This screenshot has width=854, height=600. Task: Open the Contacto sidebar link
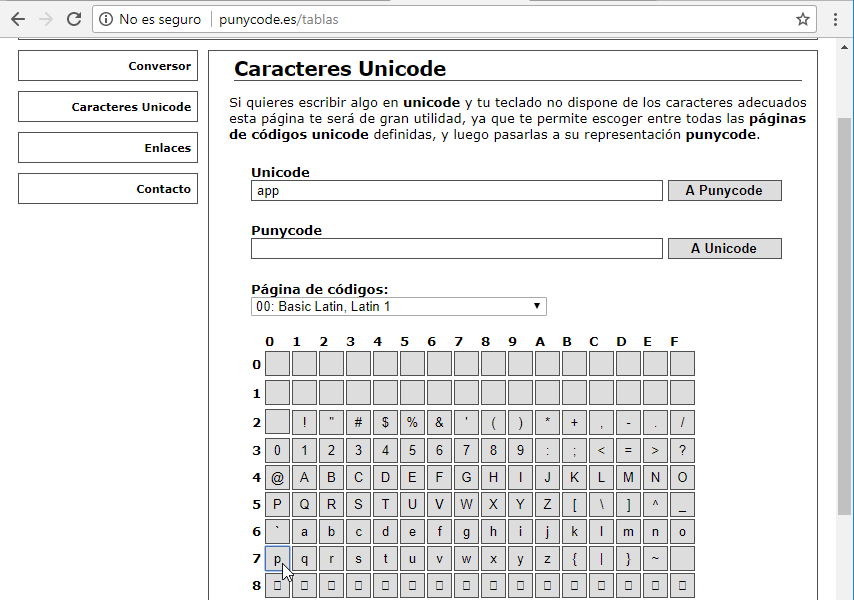(x=107, y=189)
